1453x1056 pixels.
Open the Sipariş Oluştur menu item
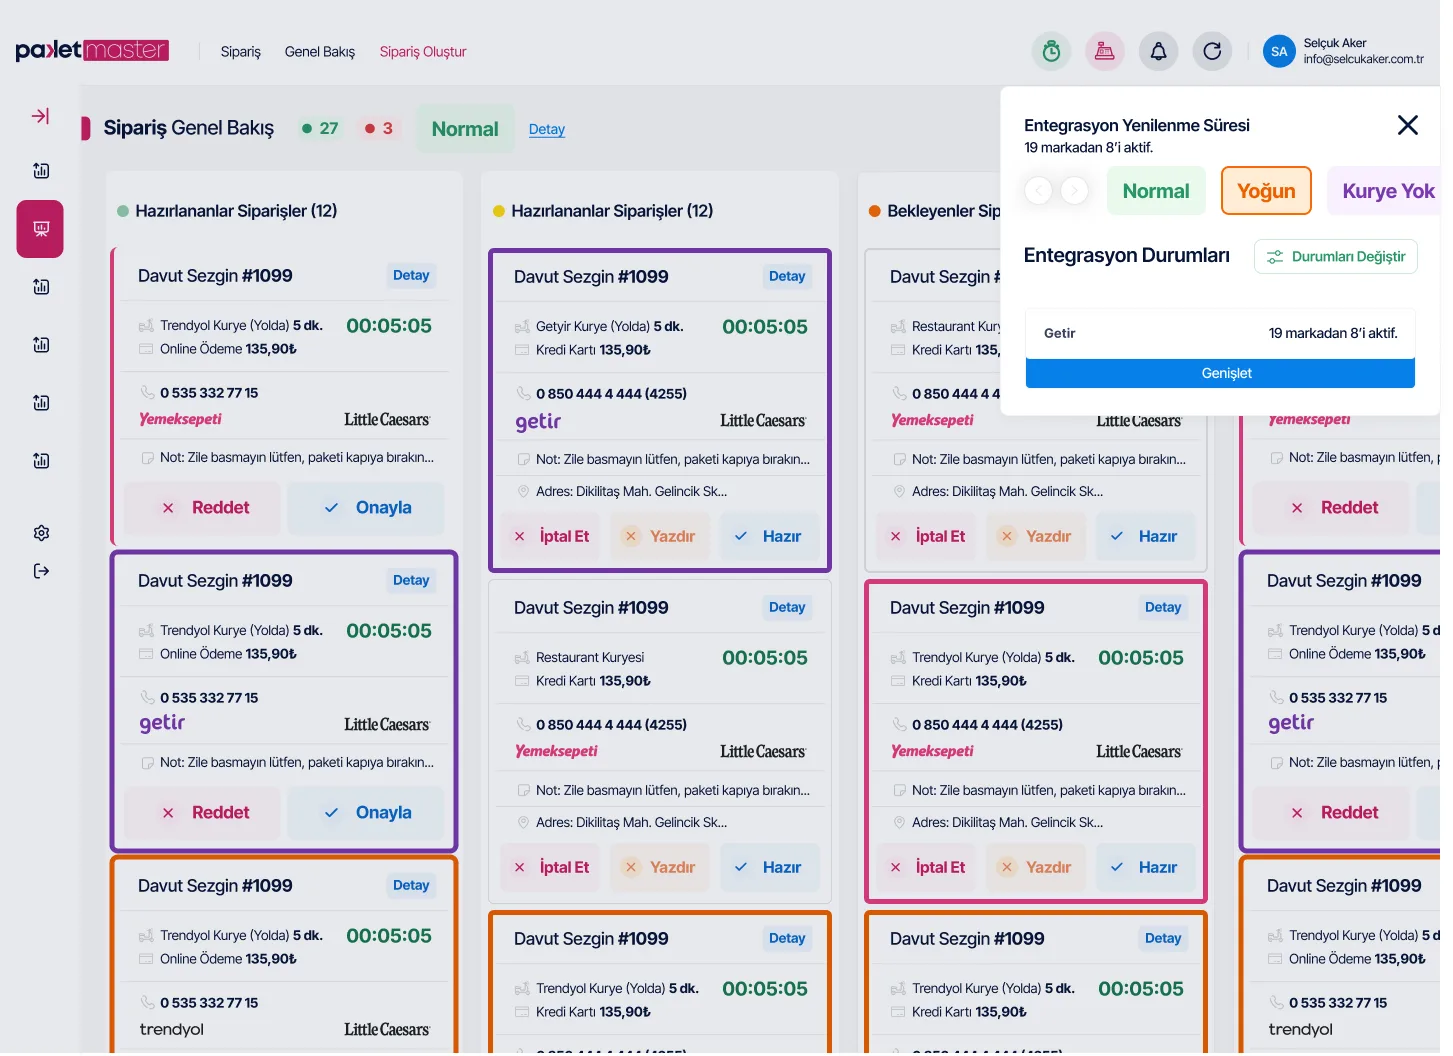tap(423, 52)
